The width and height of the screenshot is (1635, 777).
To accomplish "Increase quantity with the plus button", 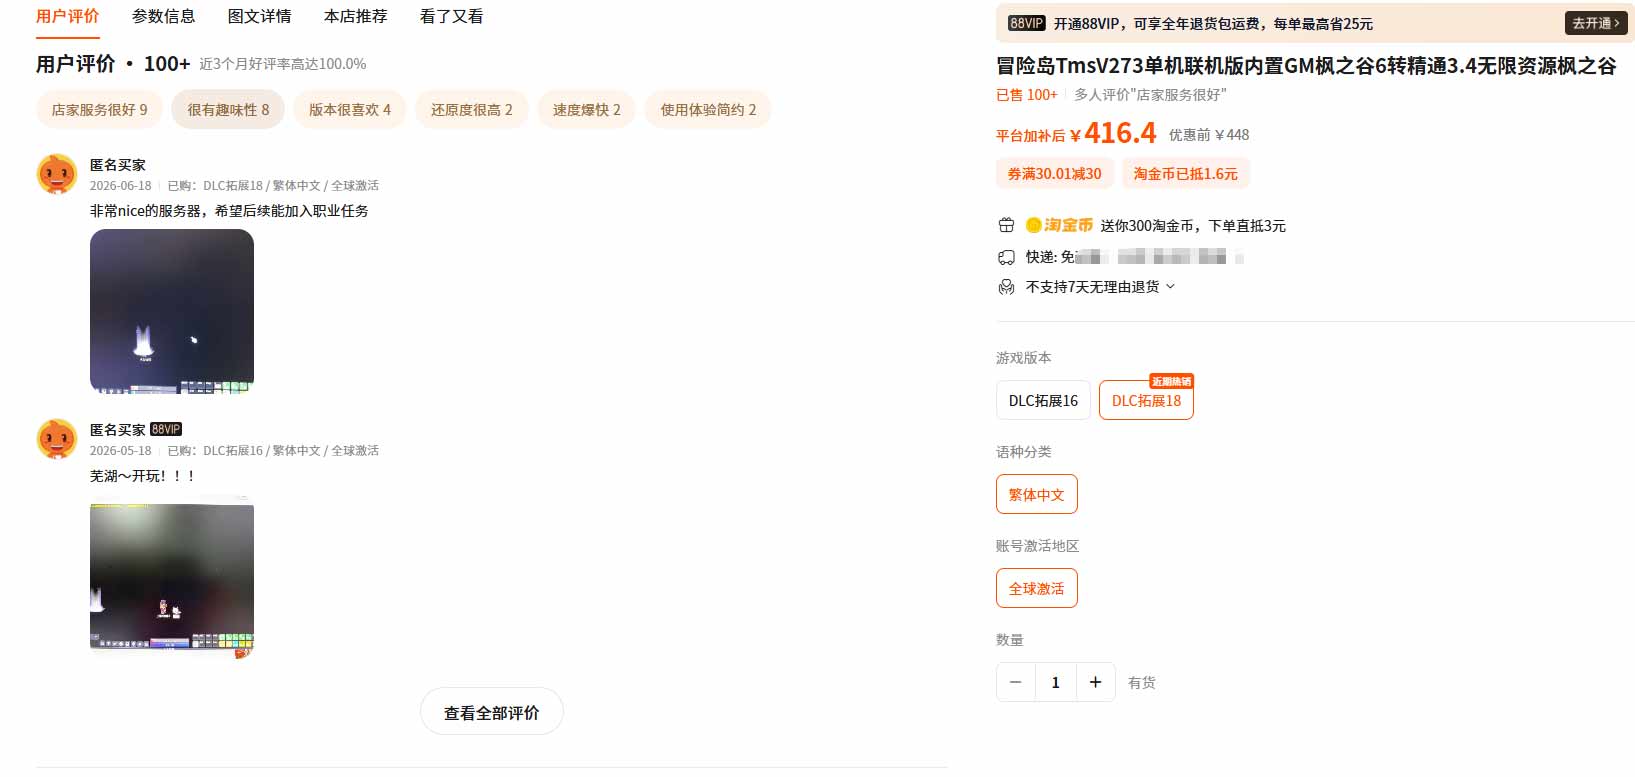I will [x=1095, y=682].
